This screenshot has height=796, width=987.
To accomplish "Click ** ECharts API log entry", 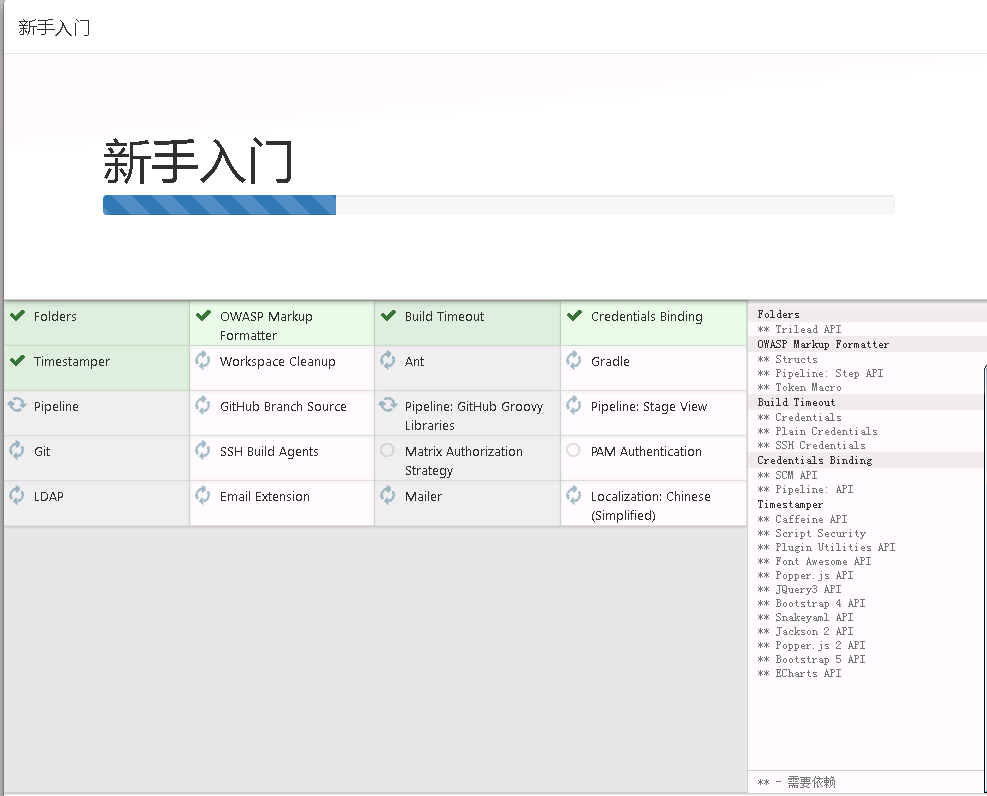I will coord(799,673).
